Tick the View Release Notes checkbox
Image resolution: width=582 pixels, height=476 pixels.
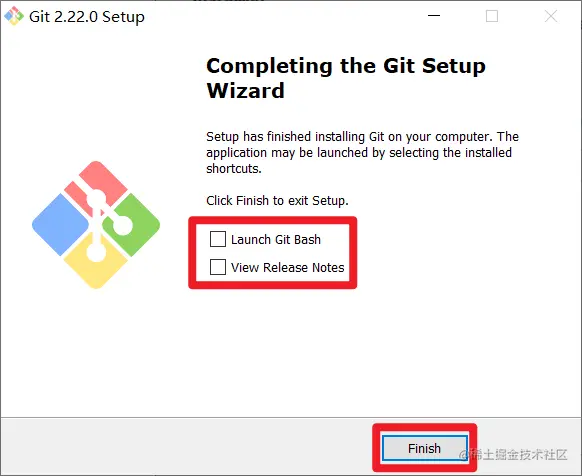(x=218, y=267)
